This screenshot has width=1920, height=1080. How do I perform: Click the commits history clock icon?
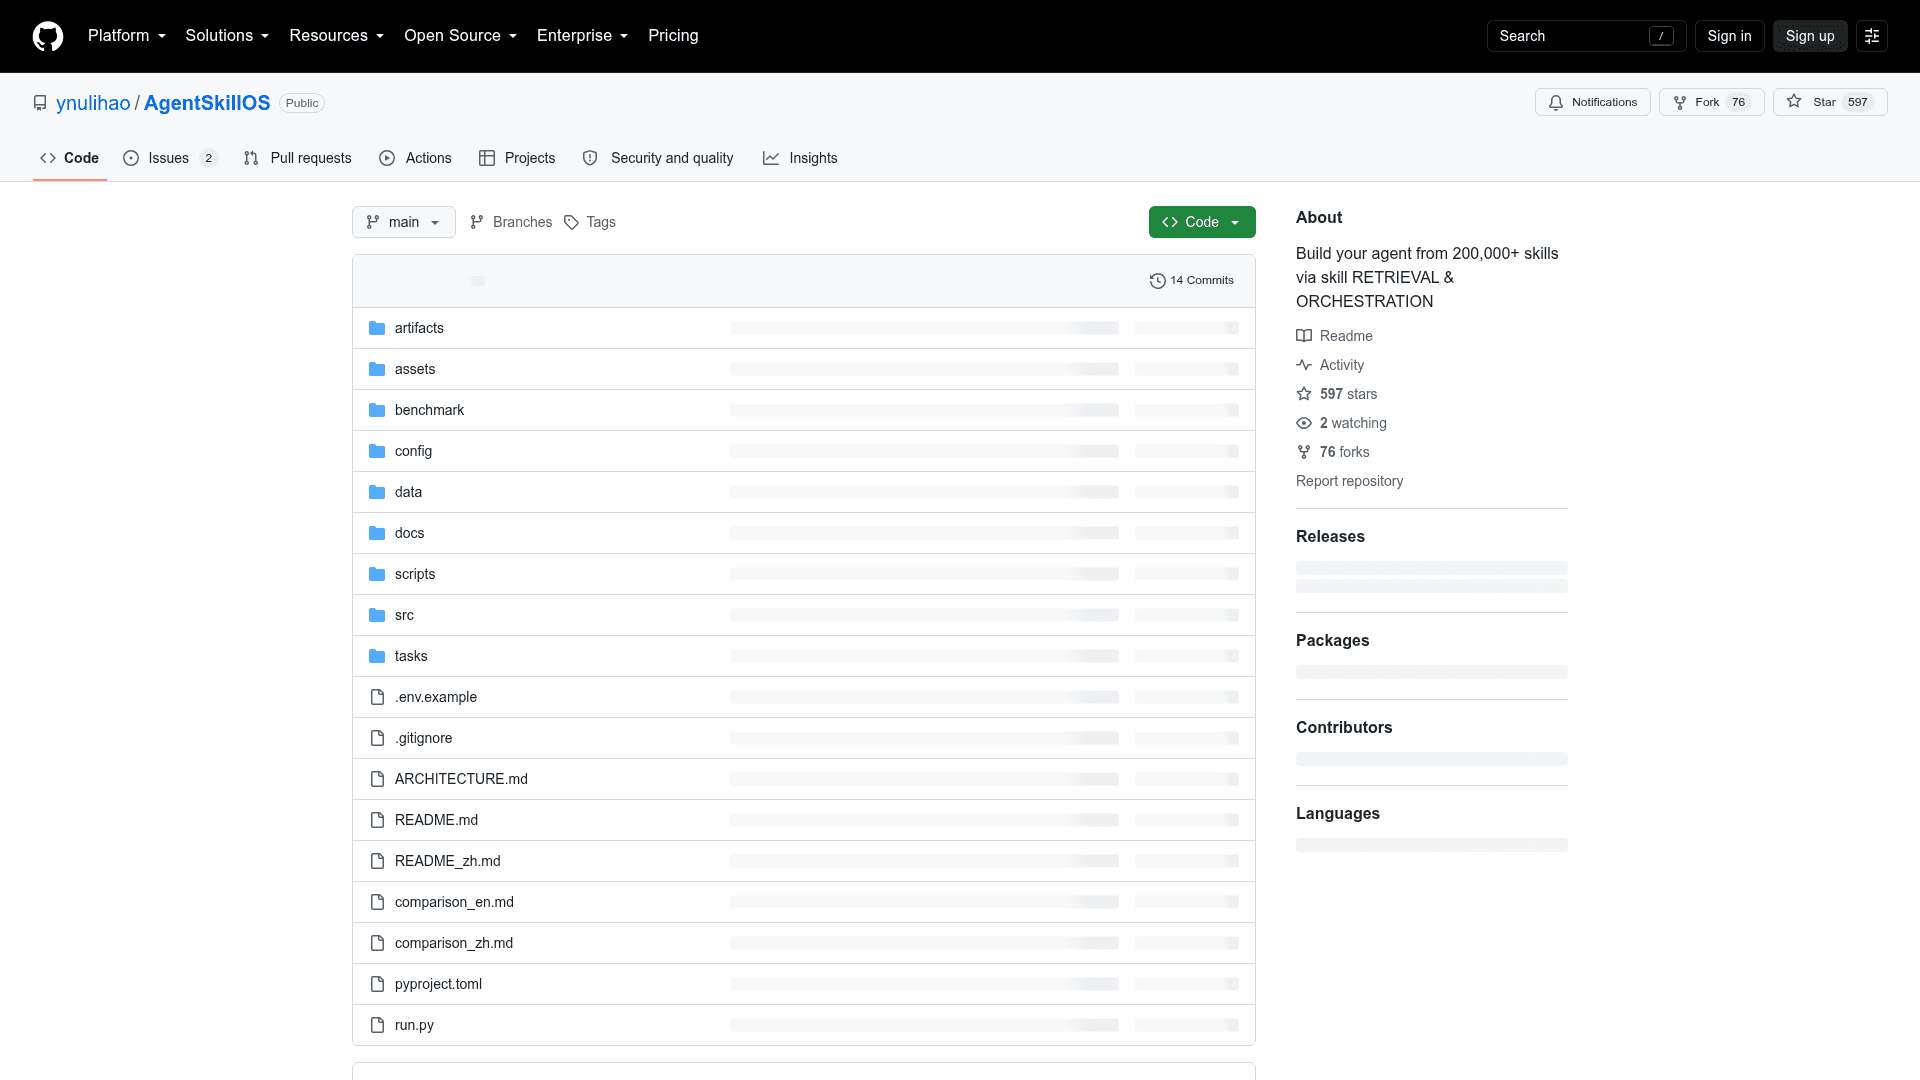pyautogui.click(x=1158, y=281)
